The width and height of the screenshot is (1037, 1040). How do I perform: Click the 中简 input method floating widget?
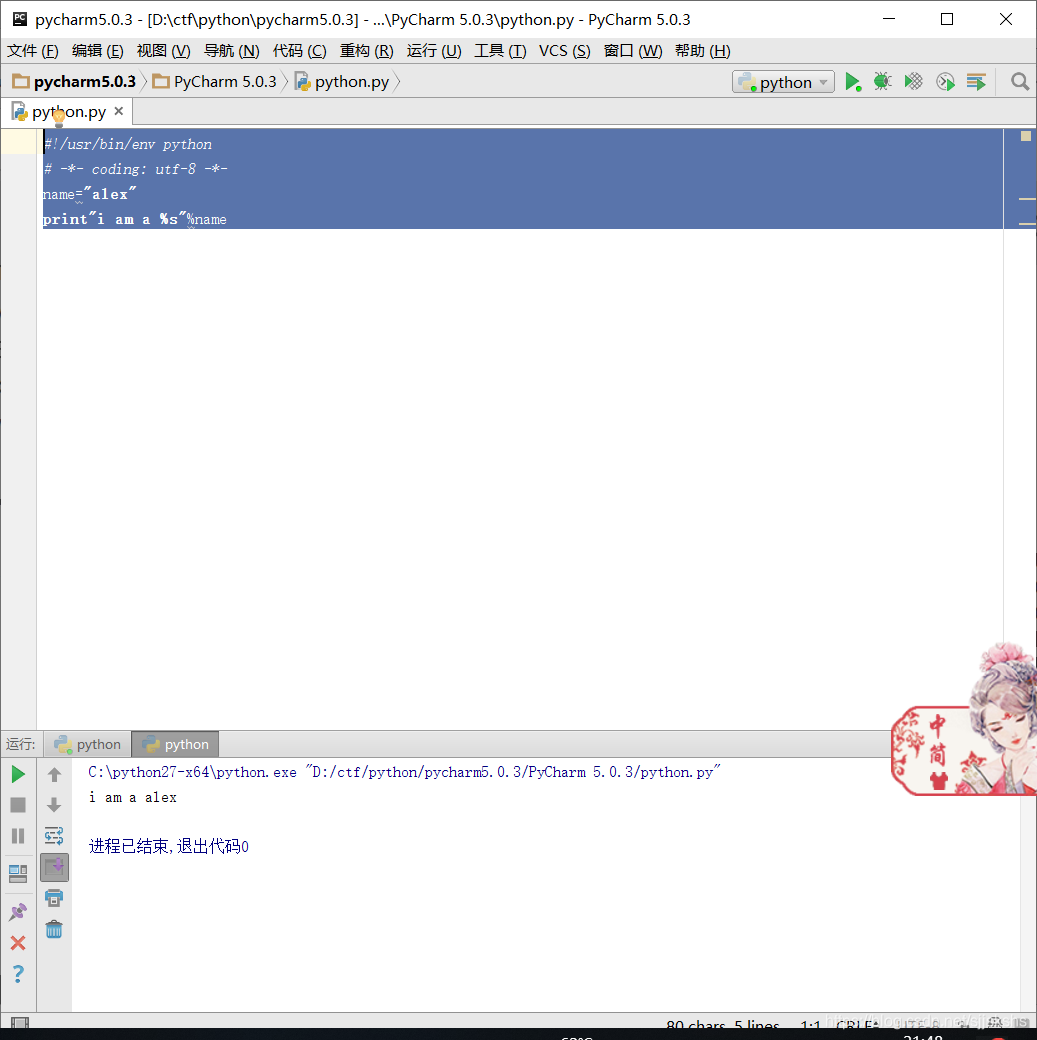point(963,720)
